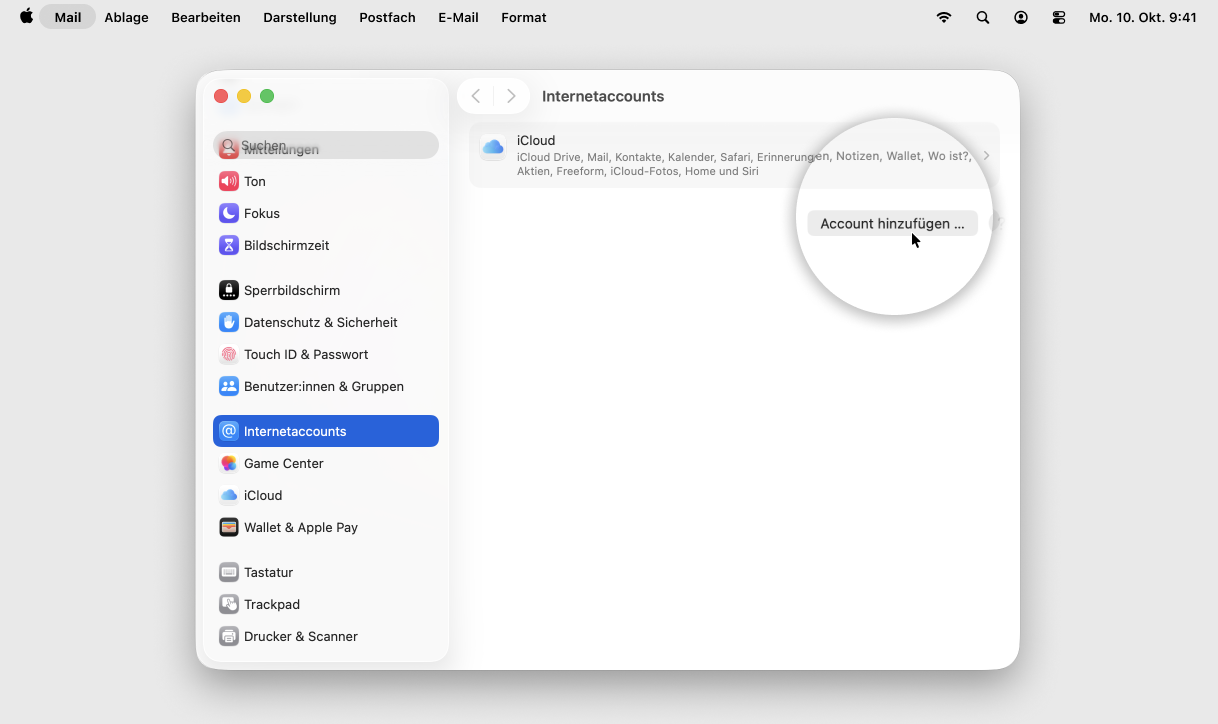Open Wallet & Apple Pay icon
1218x724 pixels.
click(x=229, y=527)
